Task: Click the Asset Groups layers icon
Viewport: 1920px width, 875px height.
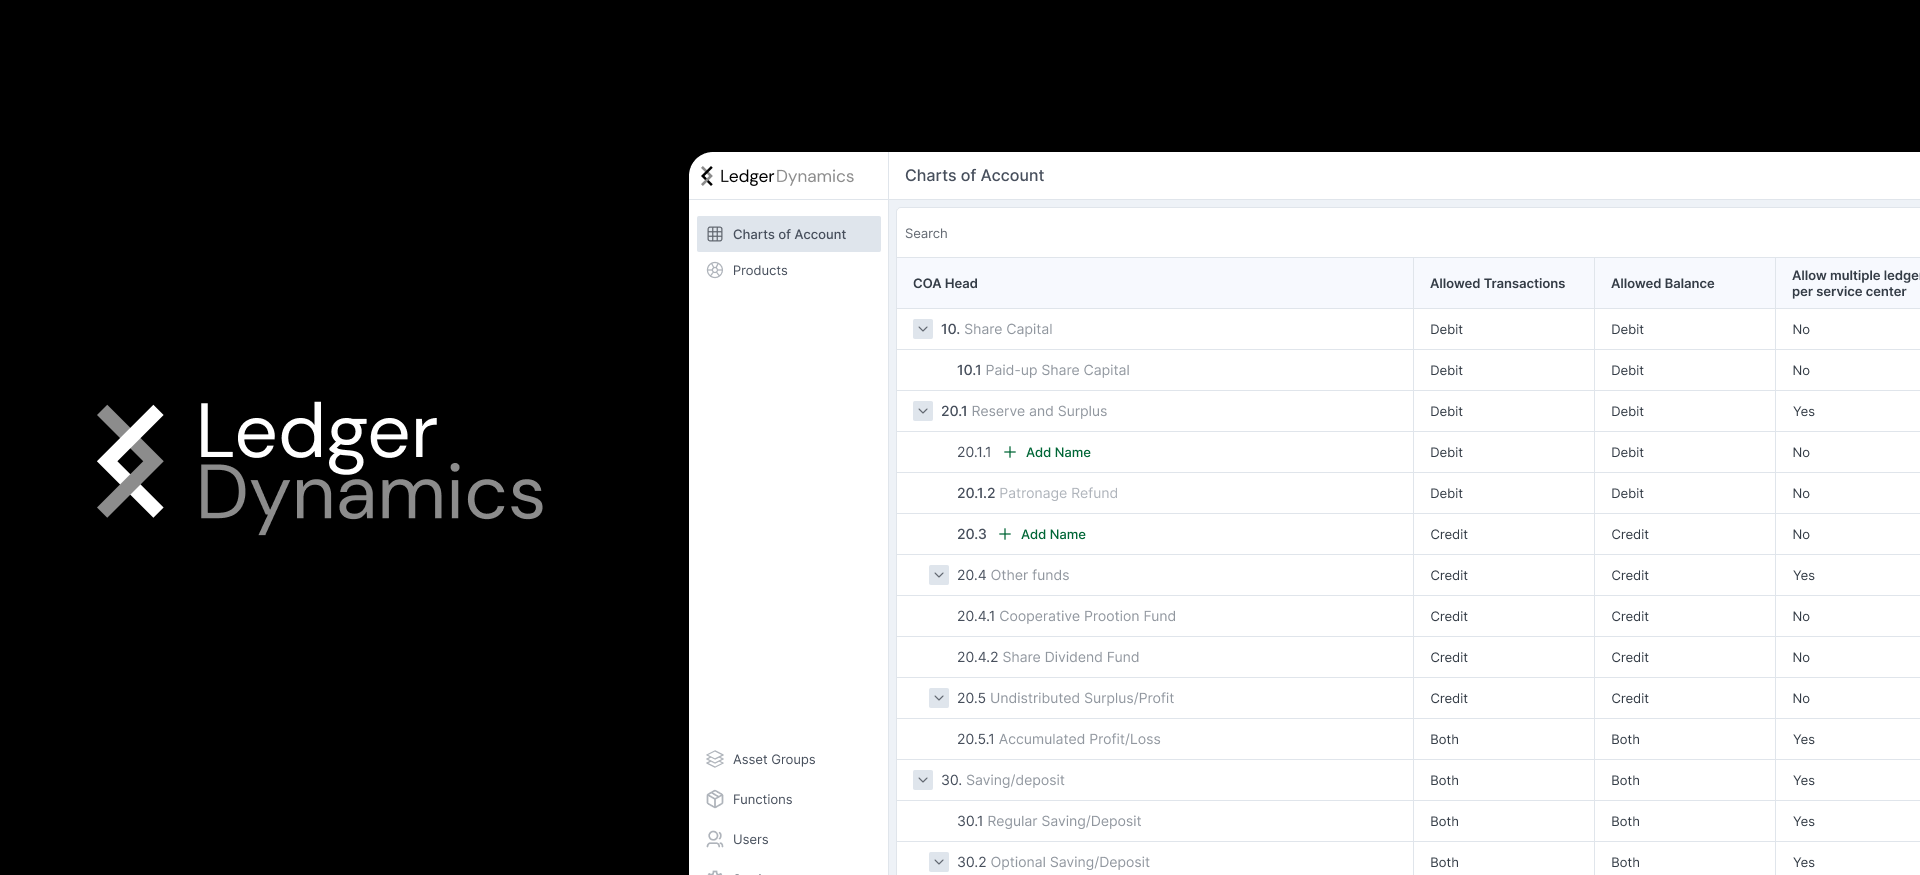Action: (715, 759)
